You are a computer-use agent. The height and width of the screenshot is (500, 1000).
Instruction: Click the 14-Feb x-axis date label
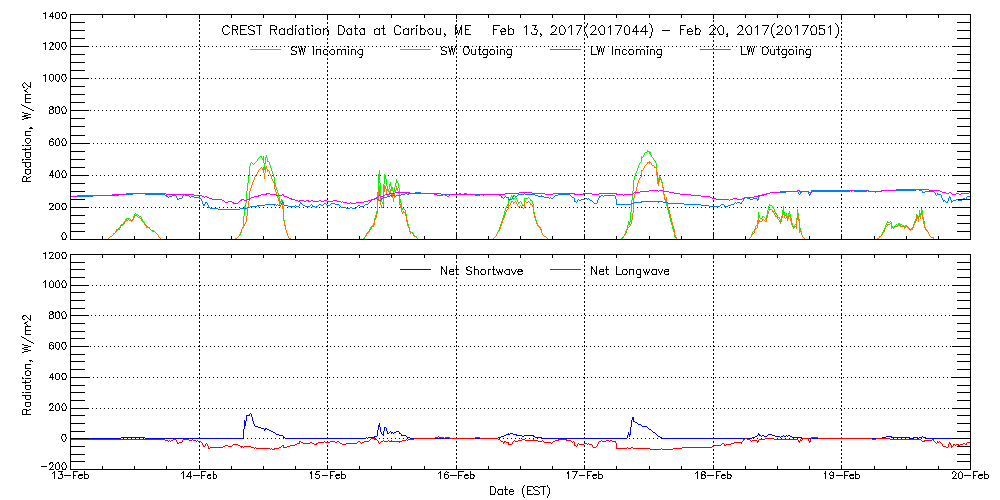tap(200, 476)
